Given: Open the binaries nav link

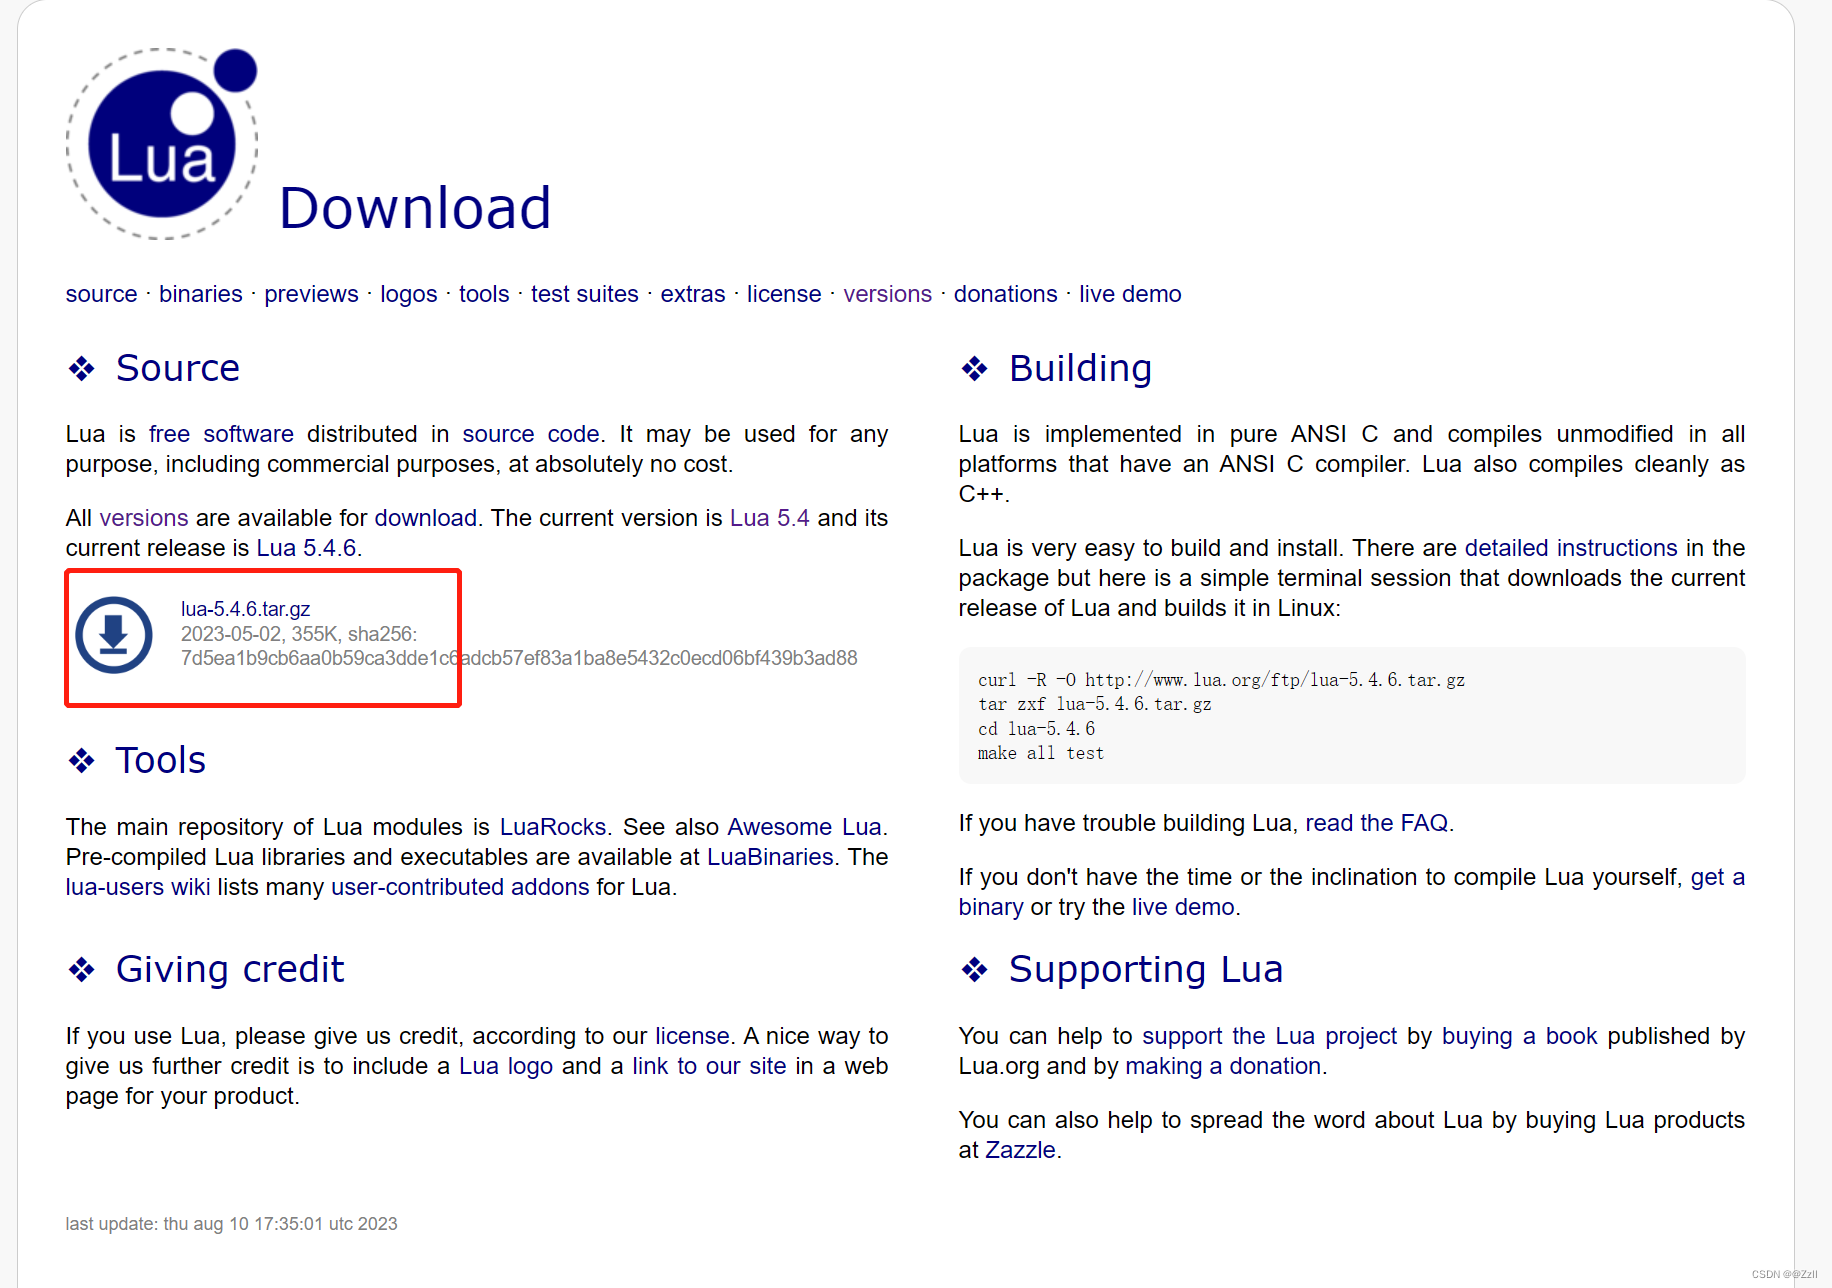Looking at the screenshot, I should coord(200,294).
